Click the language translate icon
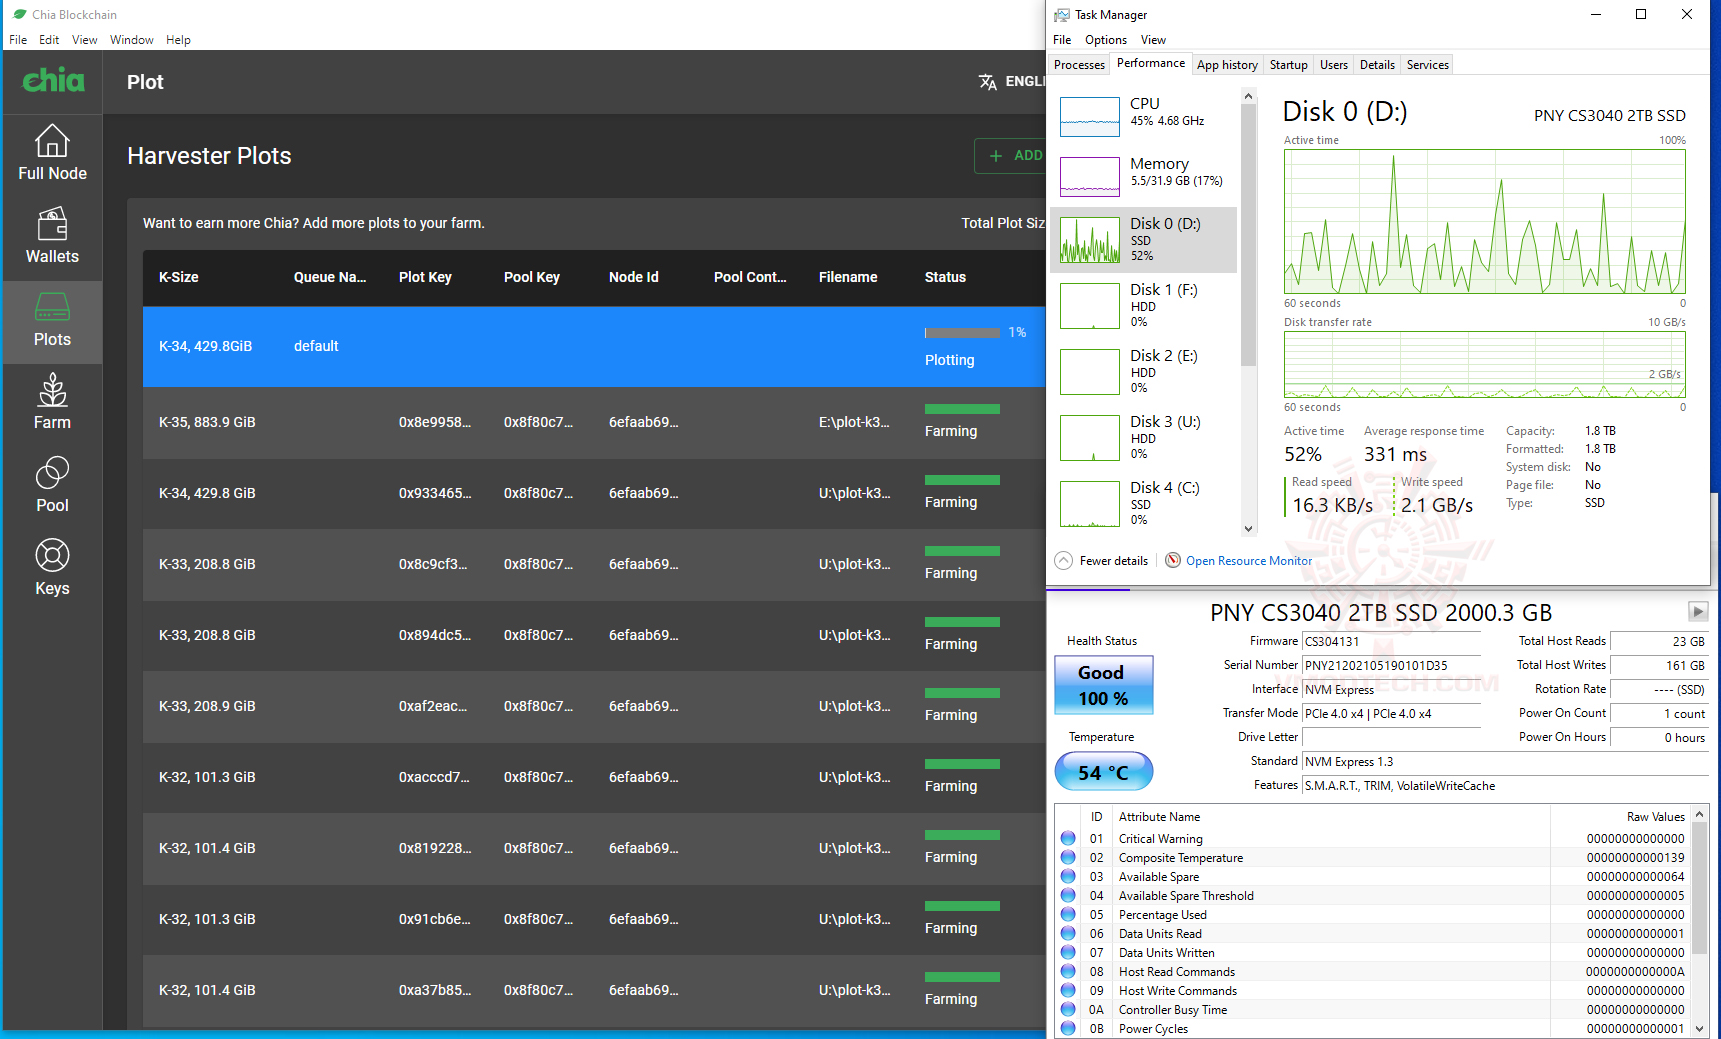The height and width of the screenshot is (1039, 1721). point(987,82)
